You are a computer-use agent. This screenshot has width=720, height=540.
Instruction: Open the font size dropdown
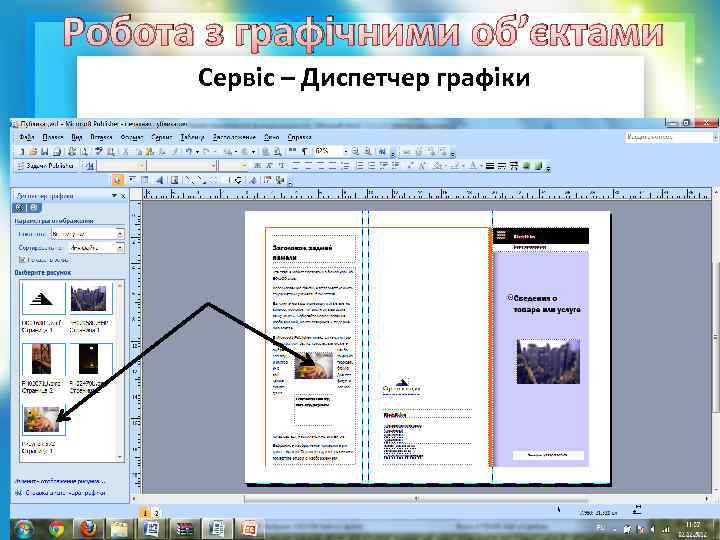click(244, 166)
